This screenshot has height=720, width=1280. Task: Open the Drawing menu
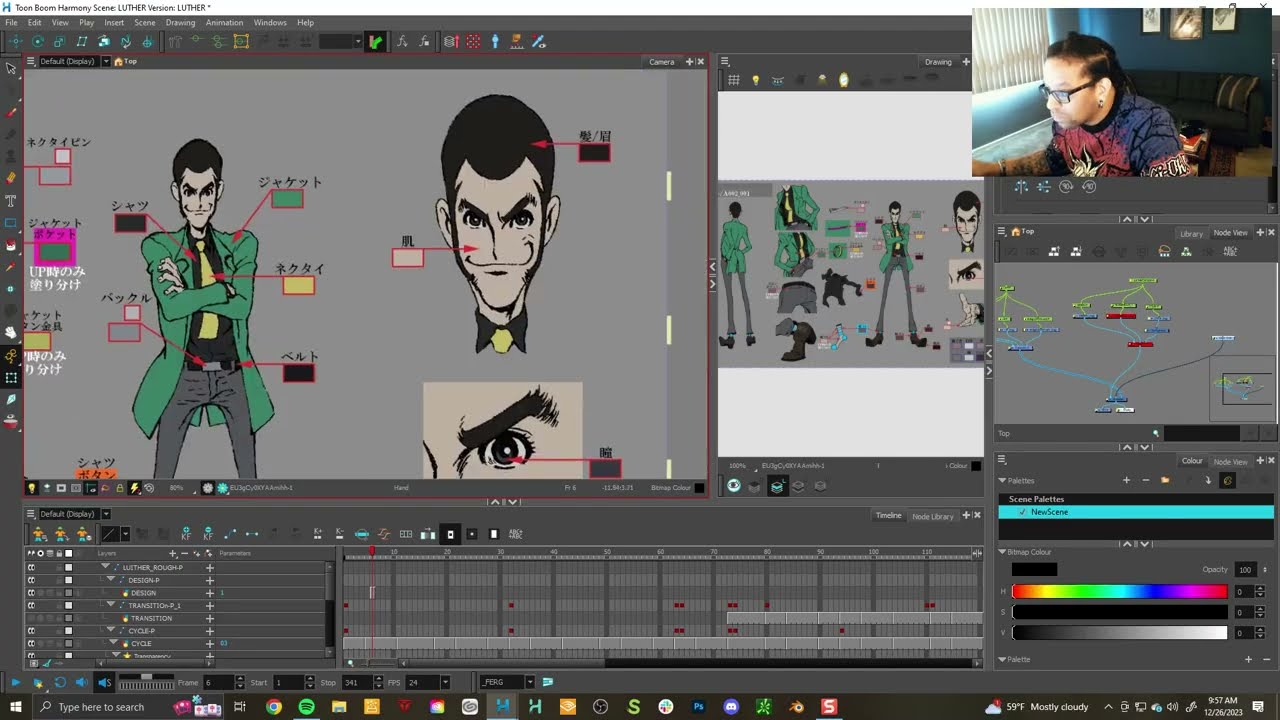(x=180, y=22)
